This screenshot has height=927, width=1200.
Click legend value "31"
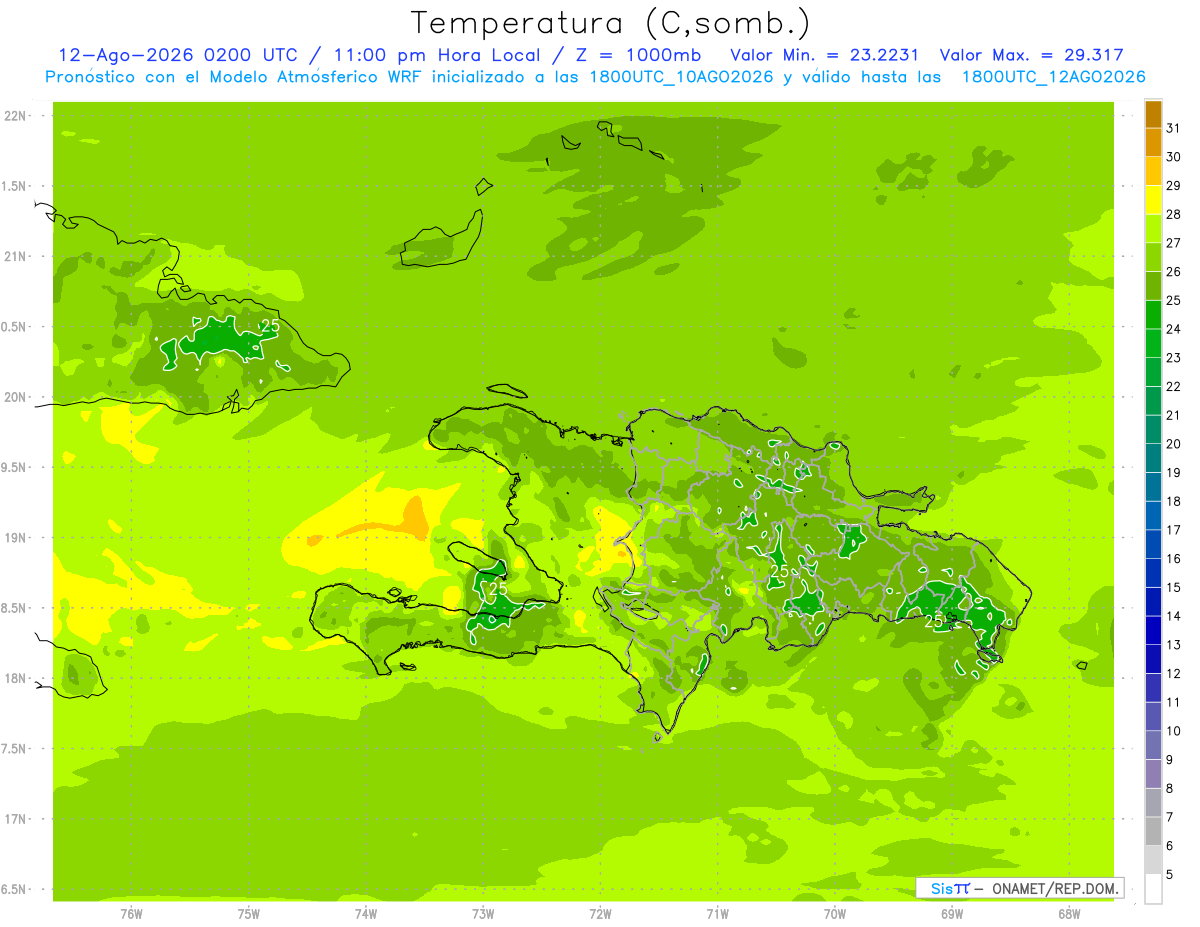click(1174, 128)
